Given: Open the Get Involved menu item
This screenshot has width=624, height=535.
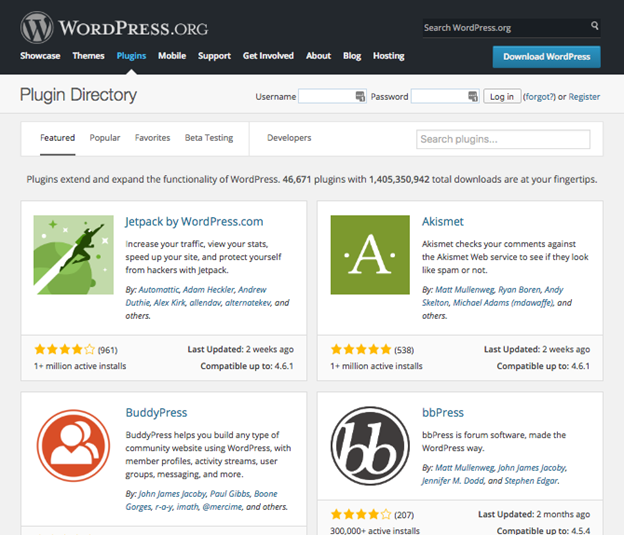Looking at the screenshot, I should pyautogui.click(x=268, y=56).
